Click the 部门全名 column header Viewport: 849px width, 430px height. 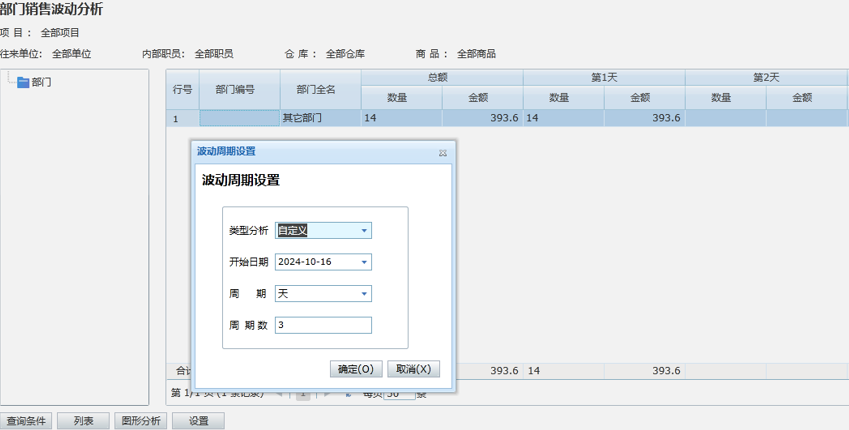click(x=320, y=89)
